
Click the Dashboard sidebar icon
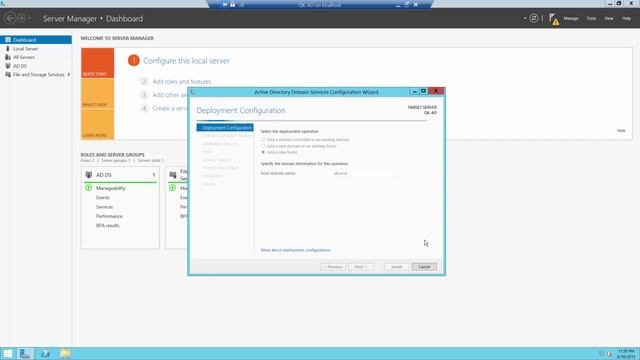[x=8, y=40]
